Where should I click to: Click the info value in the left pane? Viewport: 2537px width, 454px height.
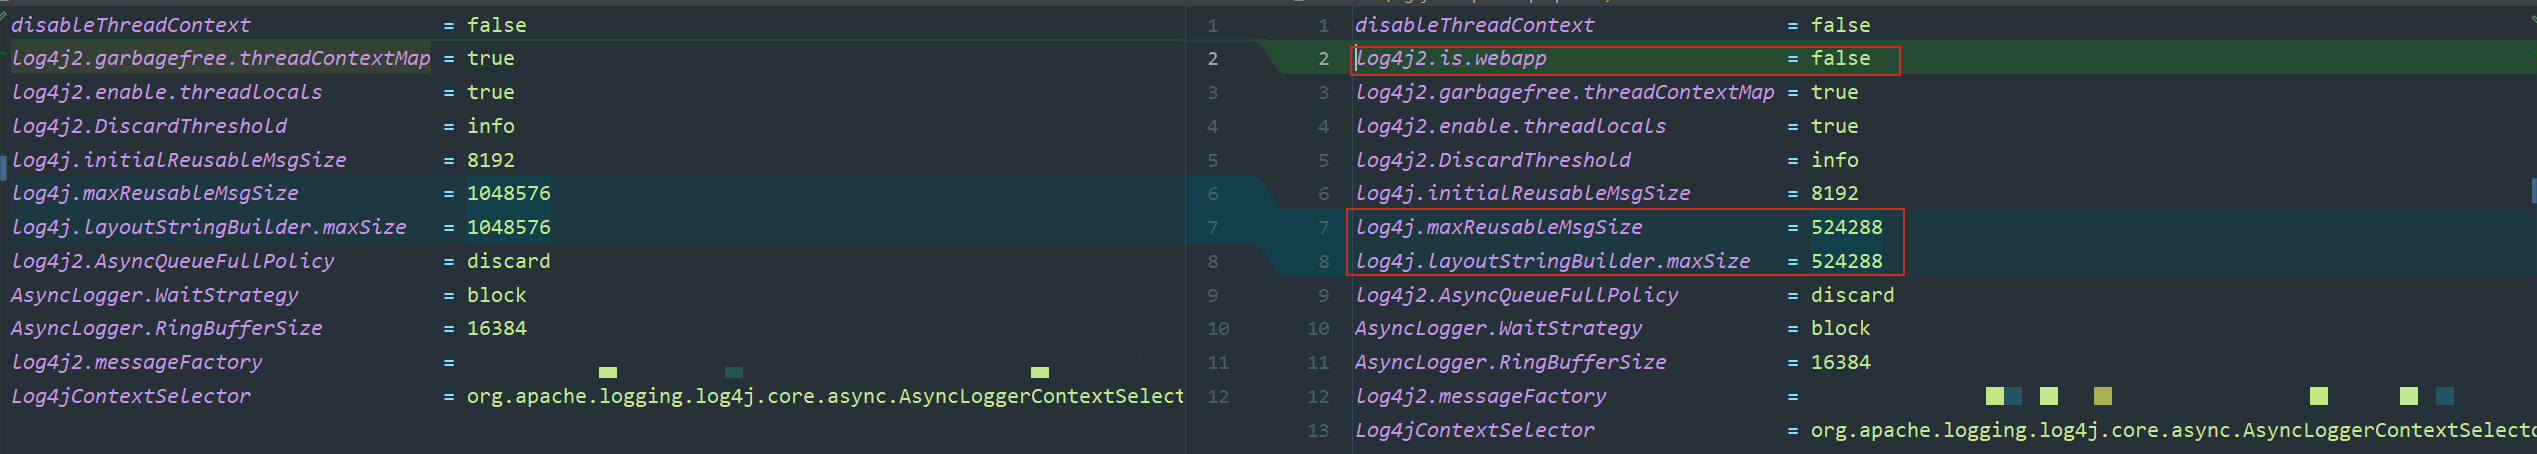click(x=490, y=127)
